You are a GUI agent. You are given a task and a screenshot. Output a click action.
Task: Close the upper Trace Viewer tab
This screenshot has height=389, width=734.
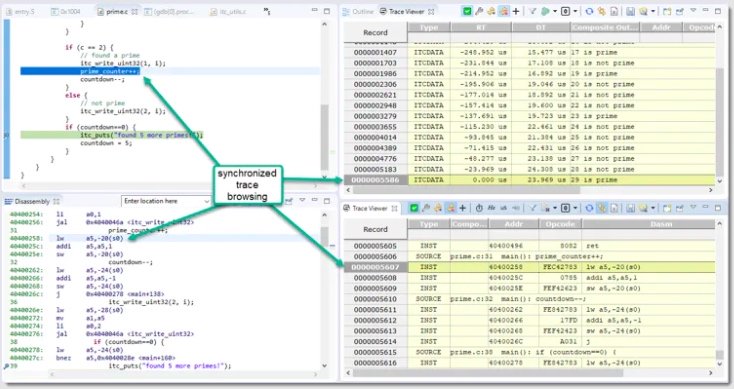click(x=431, y=11)
